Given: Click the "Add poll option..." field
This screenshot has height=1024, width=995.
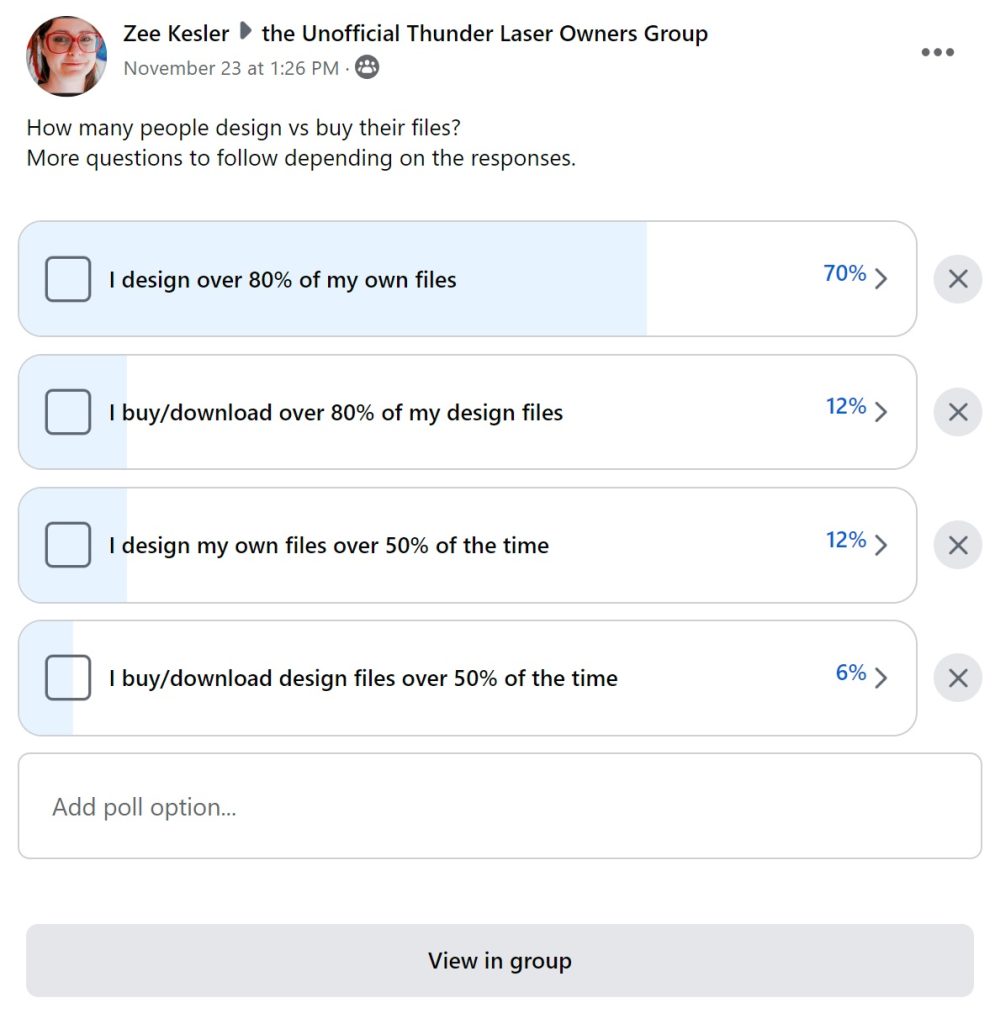Looking at the screenshot, I should click(499, 806).
